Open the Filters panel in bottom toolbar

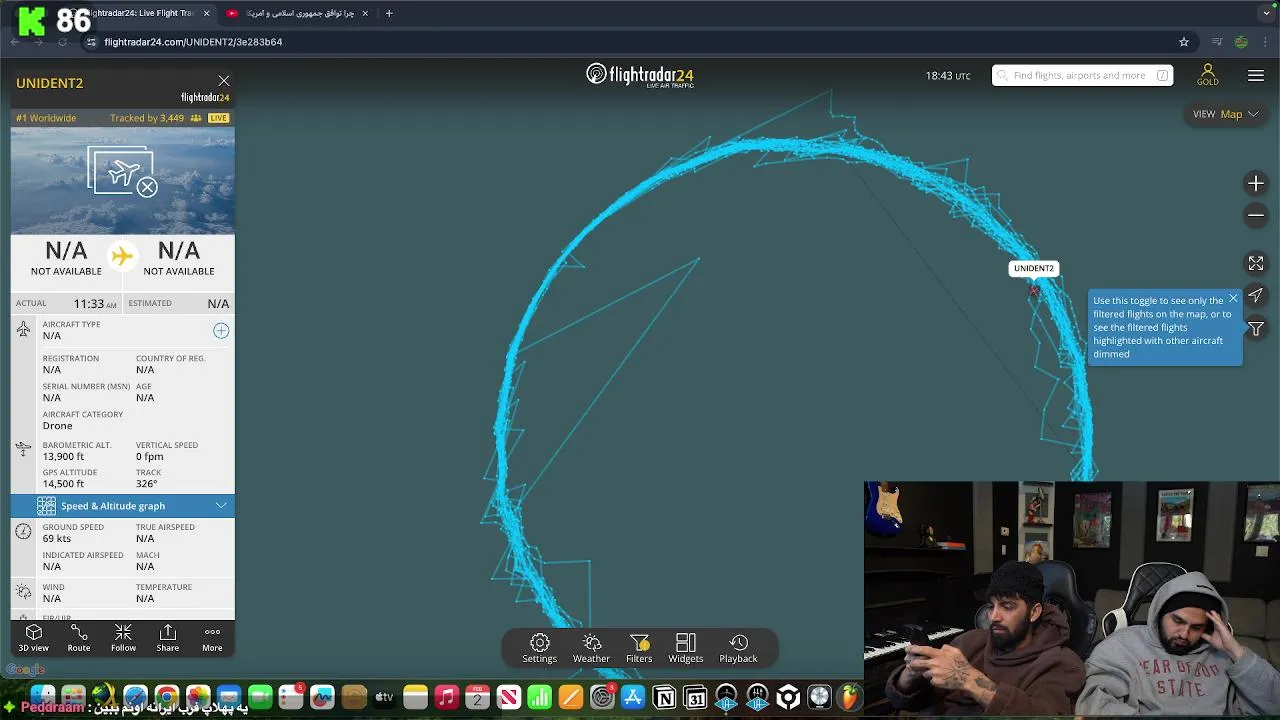click(x=639, y=648)
